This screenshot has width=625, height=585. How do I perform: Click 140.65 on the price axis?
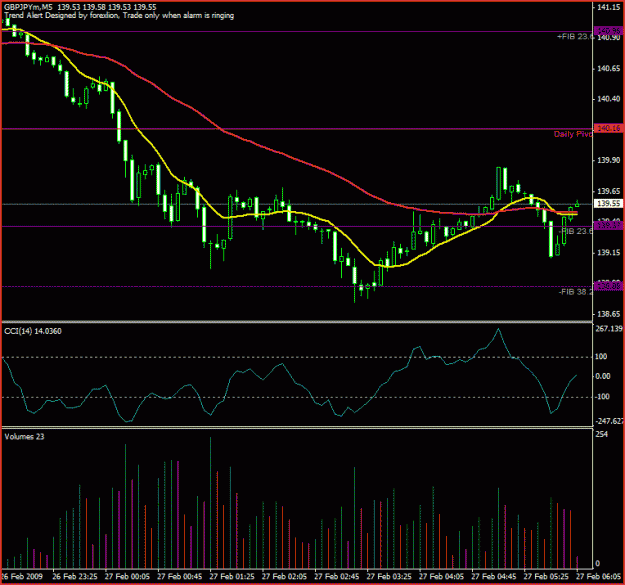609,69
